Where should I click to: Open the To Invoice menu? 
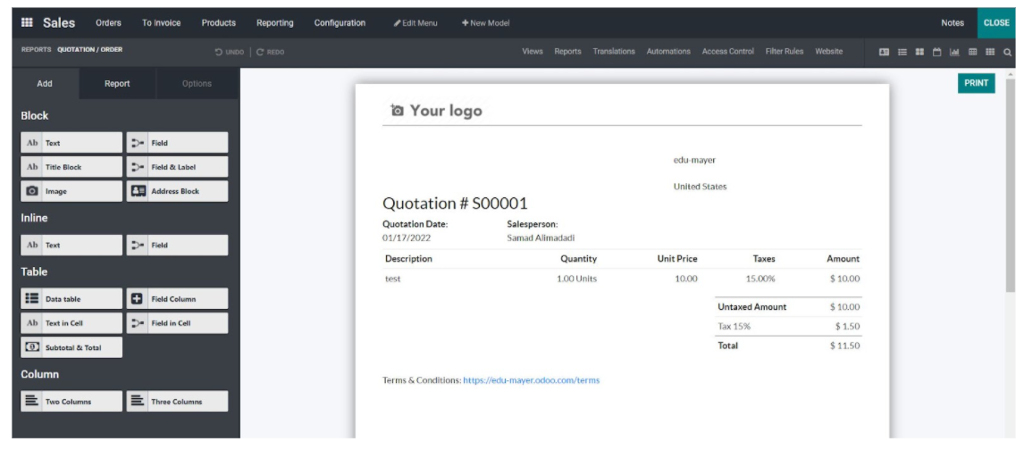(x=161, y=23)
